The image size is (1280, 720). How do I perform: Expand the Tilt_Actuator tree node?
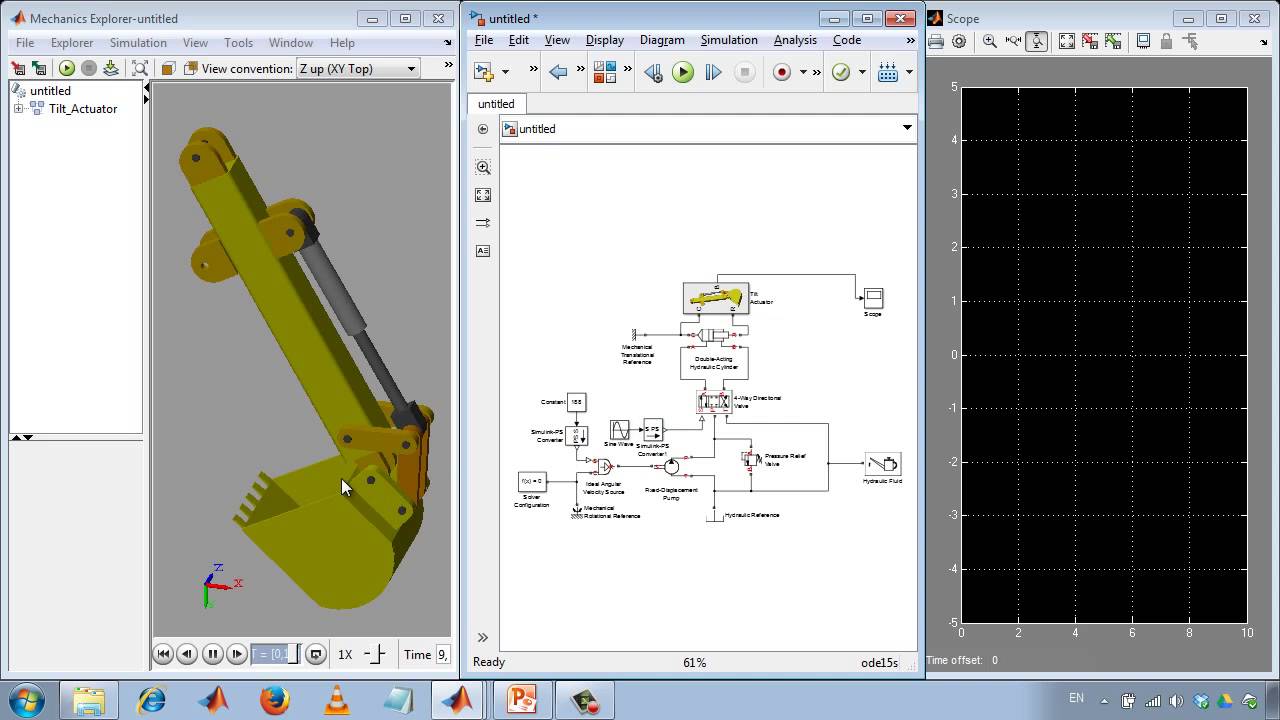click(x=18, y=109)
